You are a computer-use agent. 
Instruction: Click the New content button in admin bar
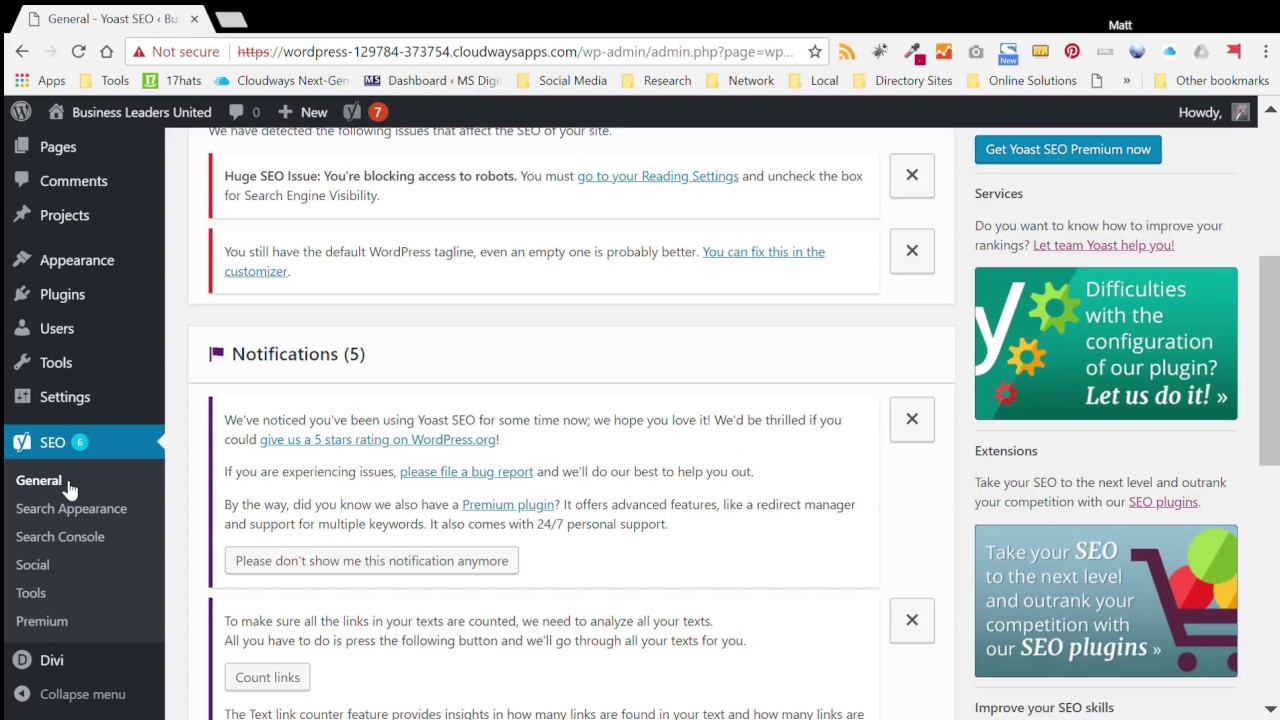point(303,112)
